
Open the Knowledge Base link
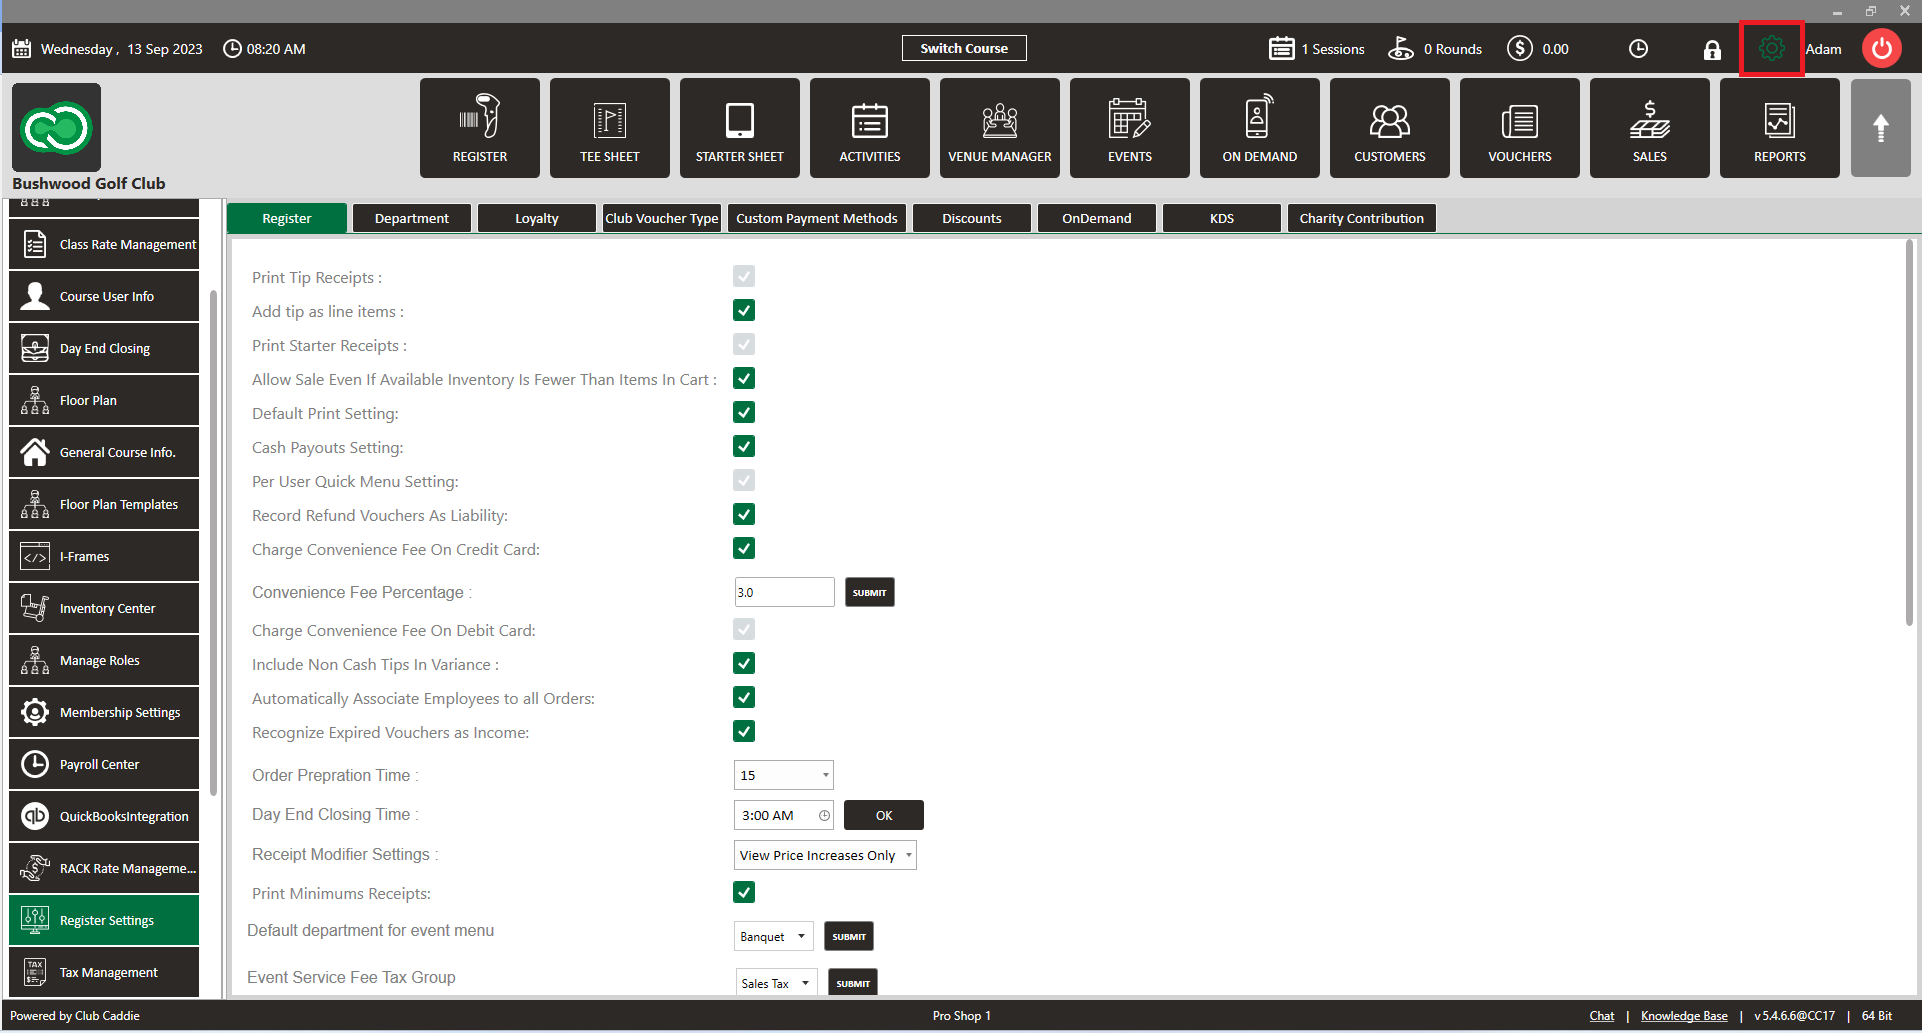click(1684, 1015)
